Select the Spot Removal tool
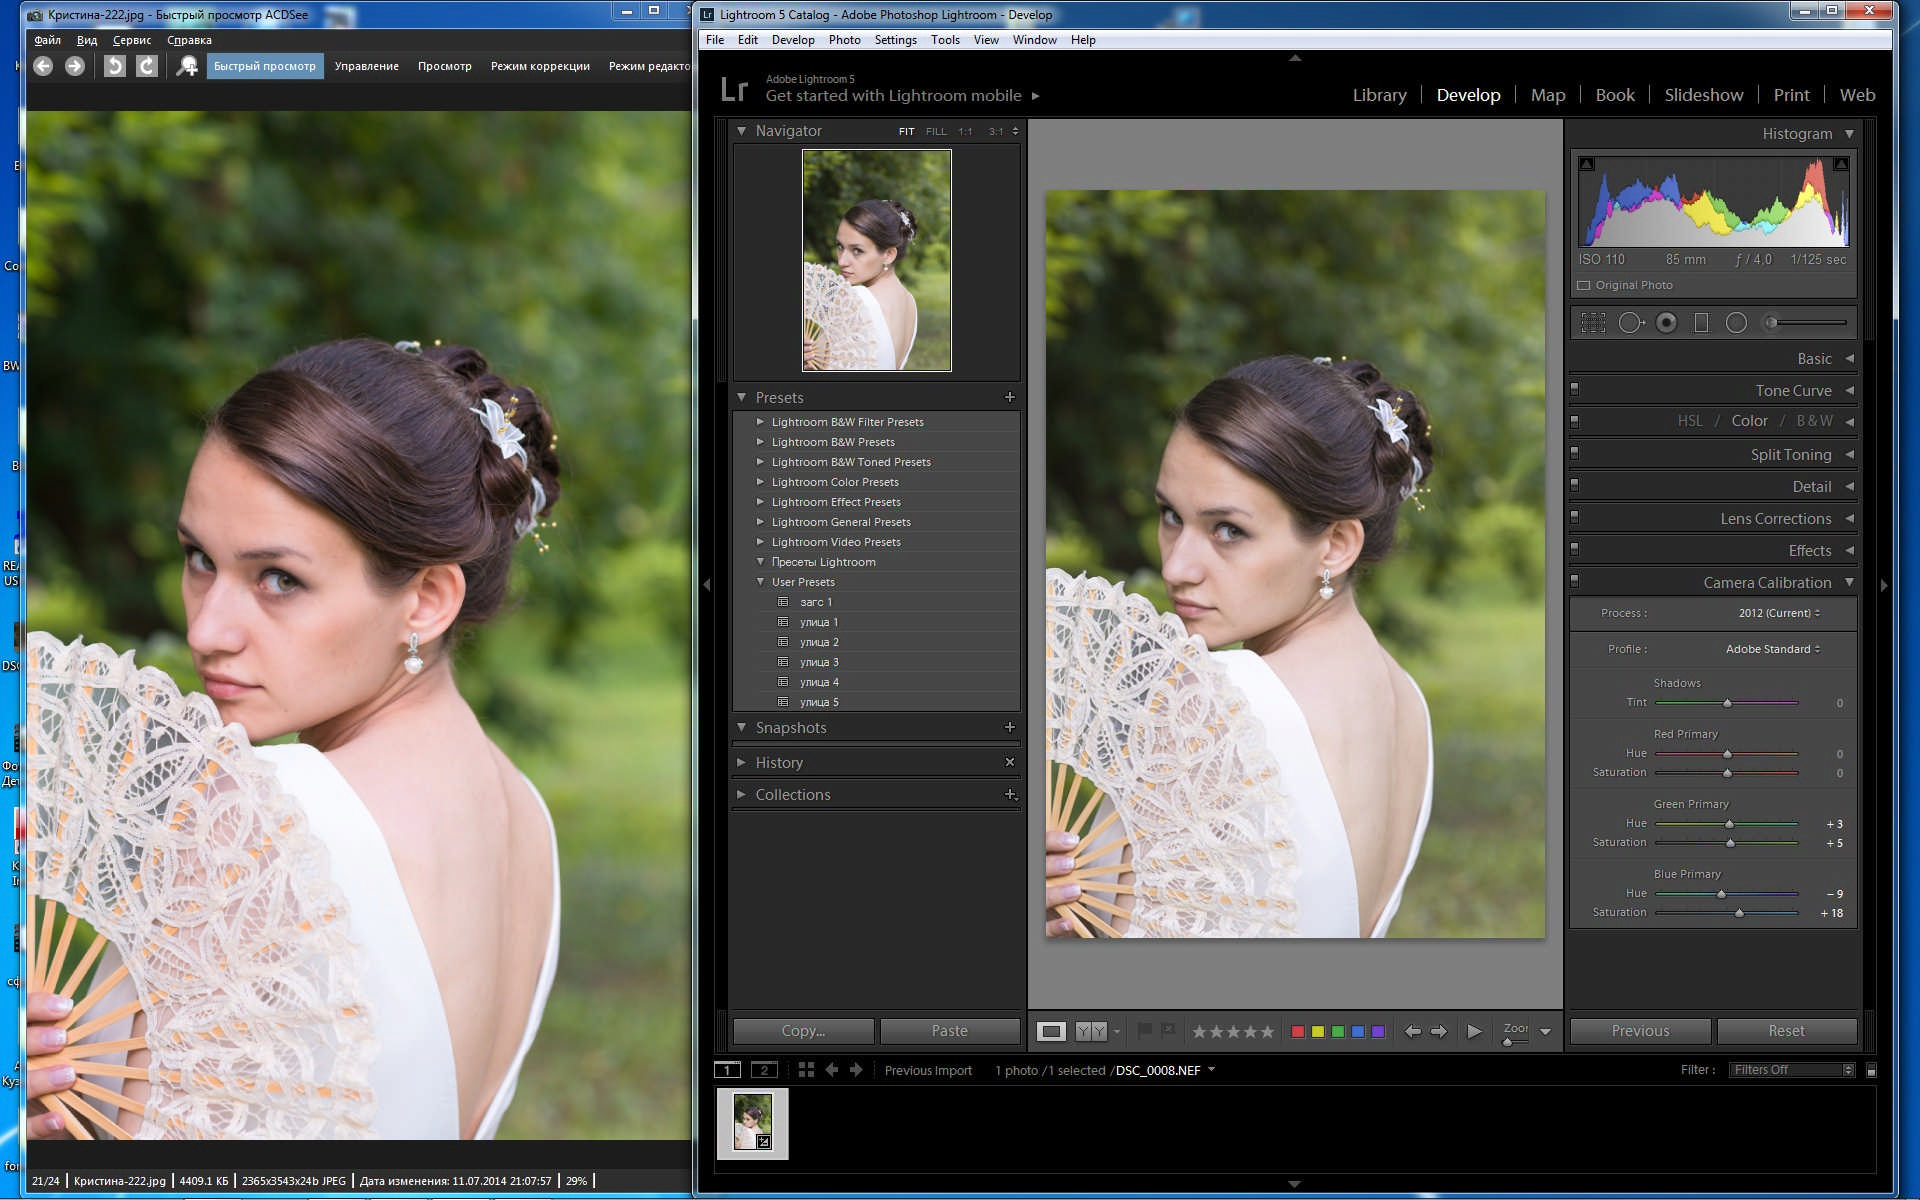The image size is (1920, 1200). pos(1631,322)
